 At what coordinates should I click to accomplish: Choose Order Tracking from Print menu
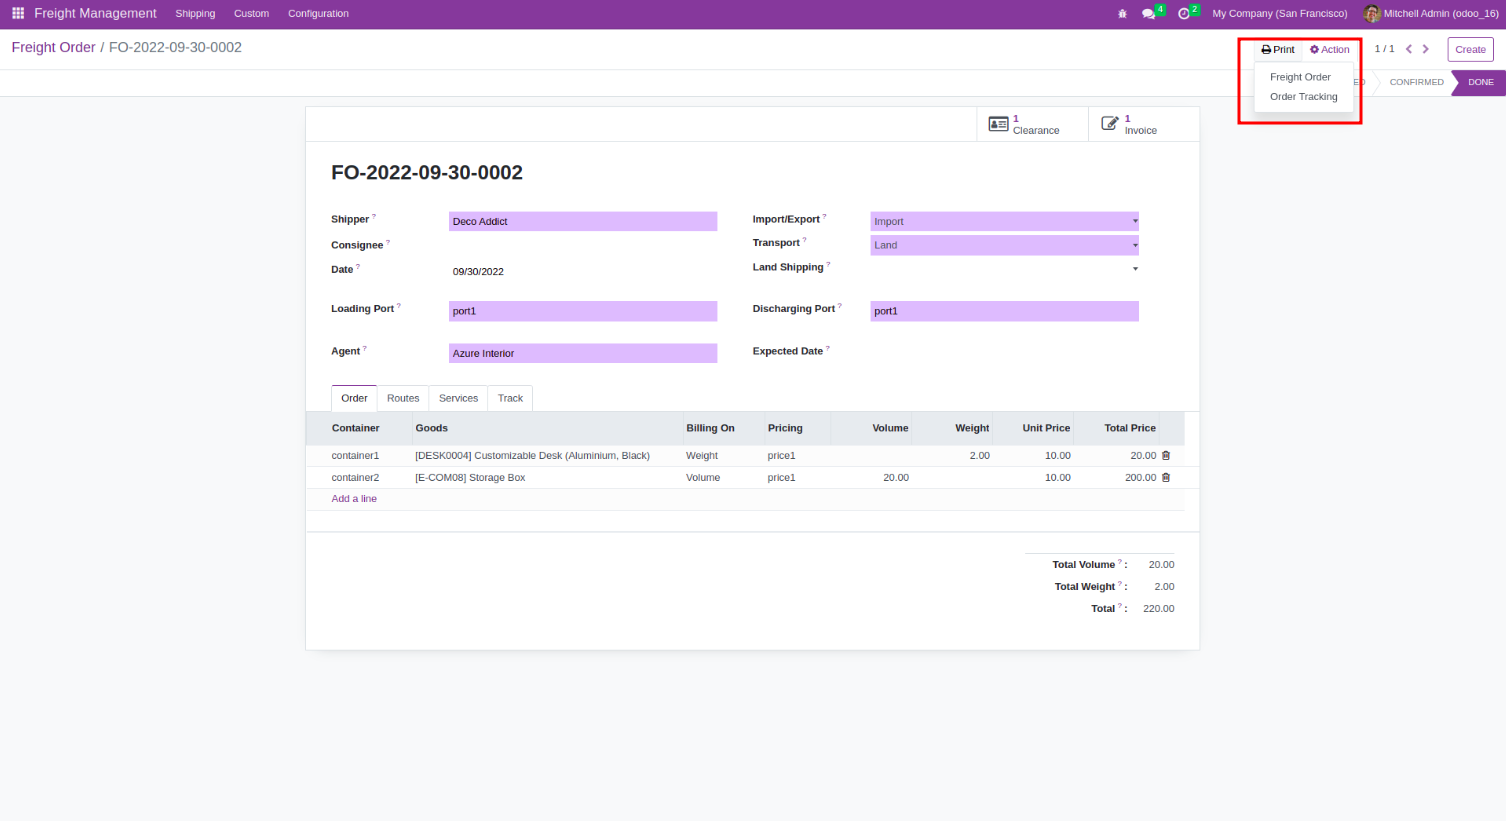1303,97
